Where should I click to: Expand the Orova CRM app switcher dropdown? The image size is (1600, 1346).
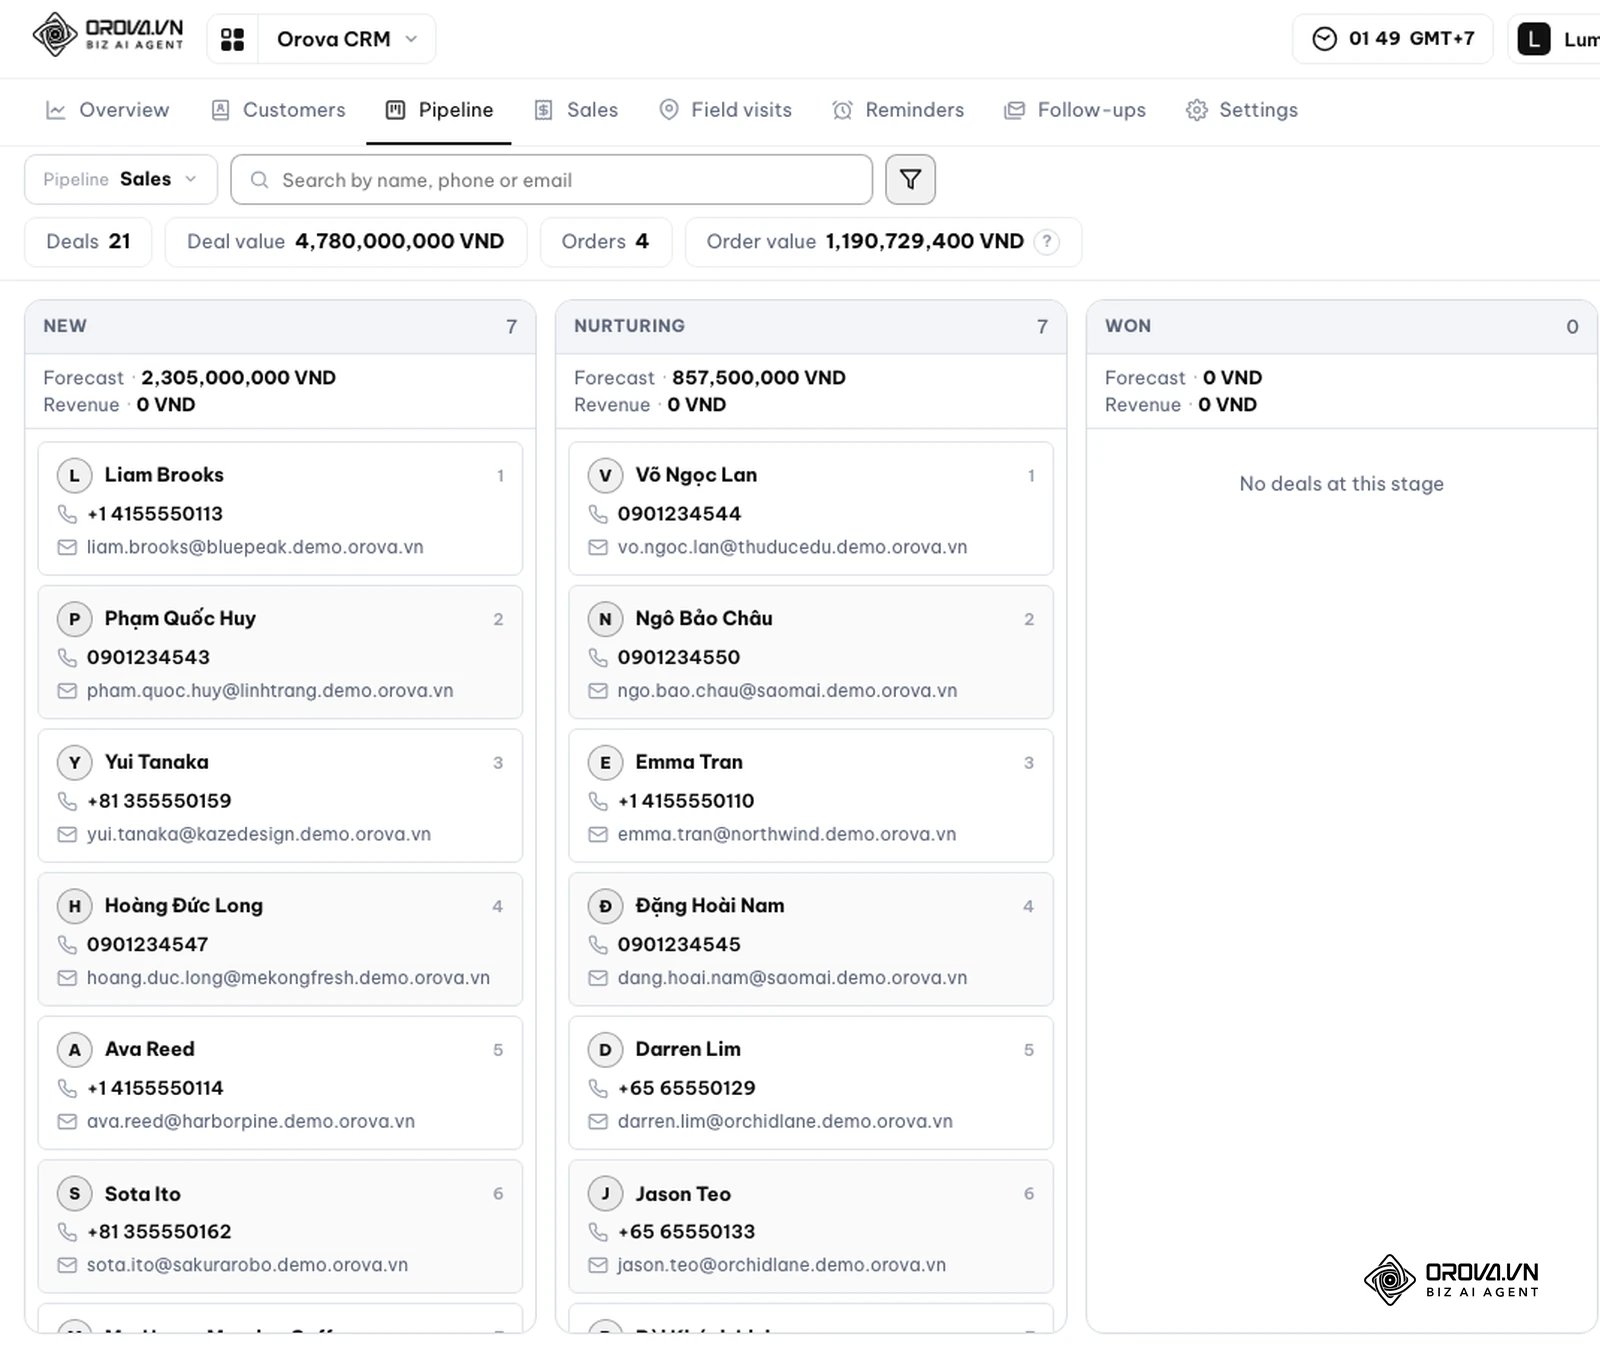point(346,39)
